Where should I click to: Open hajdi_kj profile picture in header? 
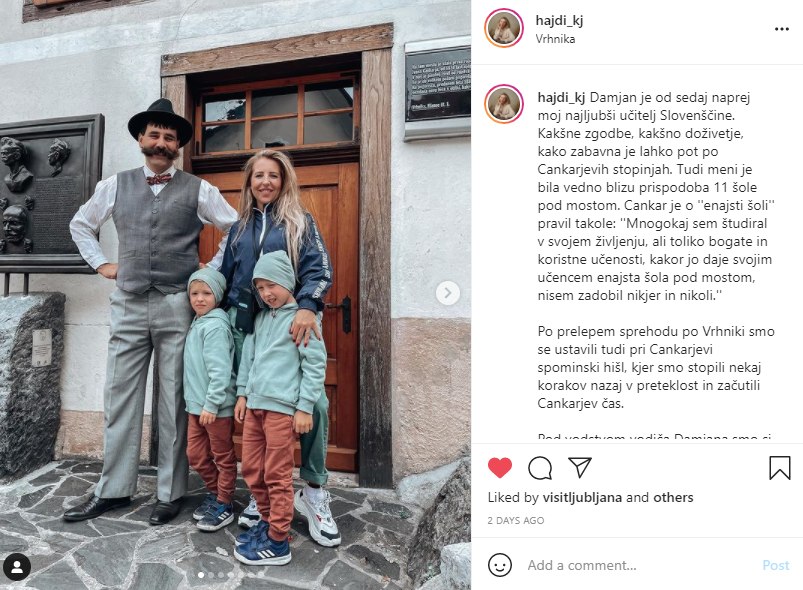(504, 28)
